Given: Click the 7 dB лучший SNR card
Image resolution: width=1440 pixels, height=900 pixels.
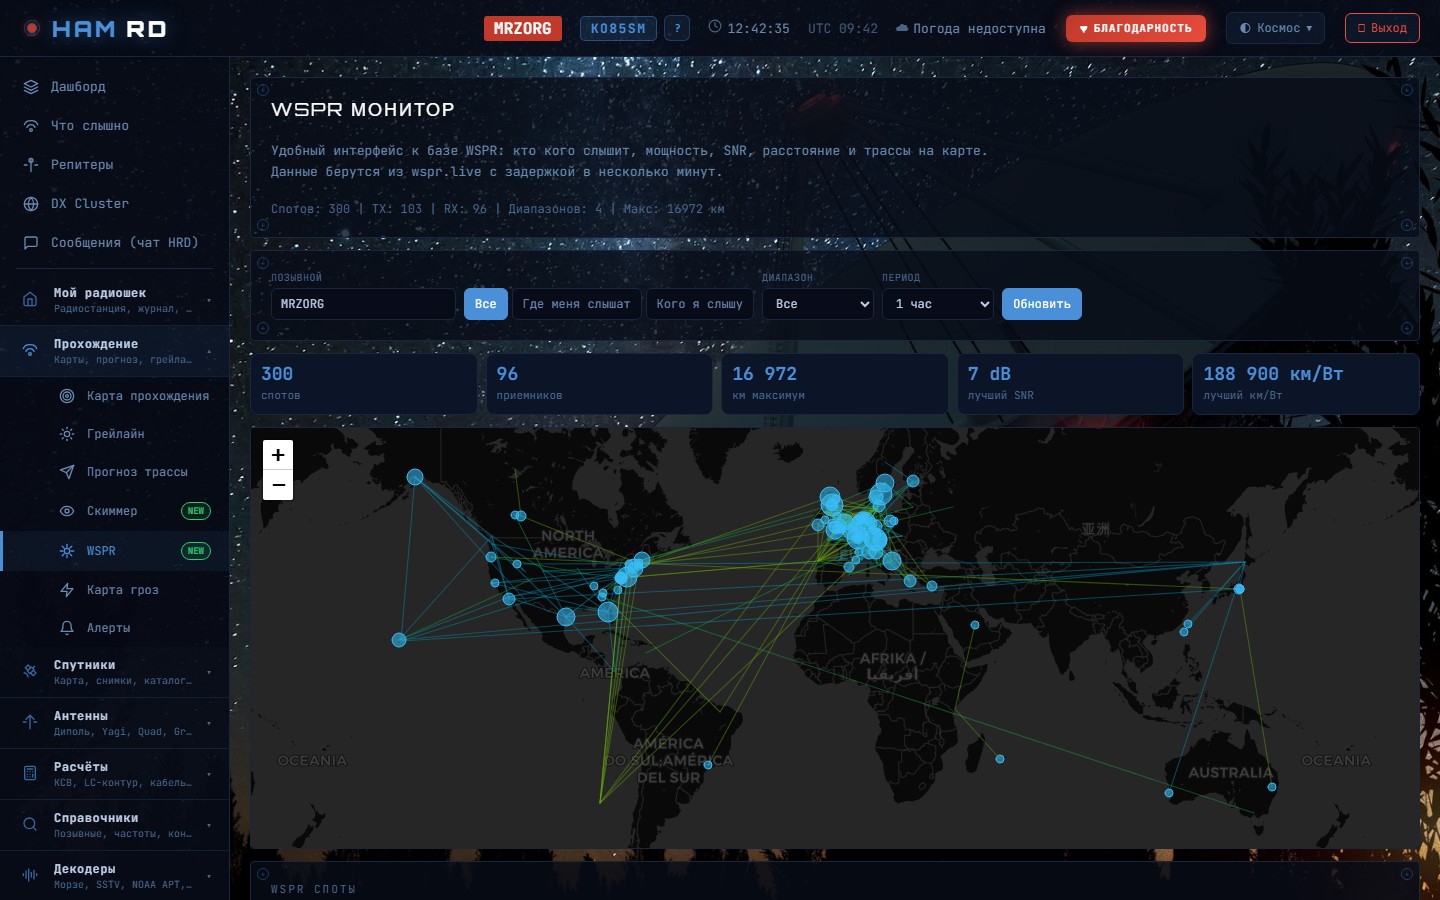Looking at the screenshot, I should [1070, 384].
